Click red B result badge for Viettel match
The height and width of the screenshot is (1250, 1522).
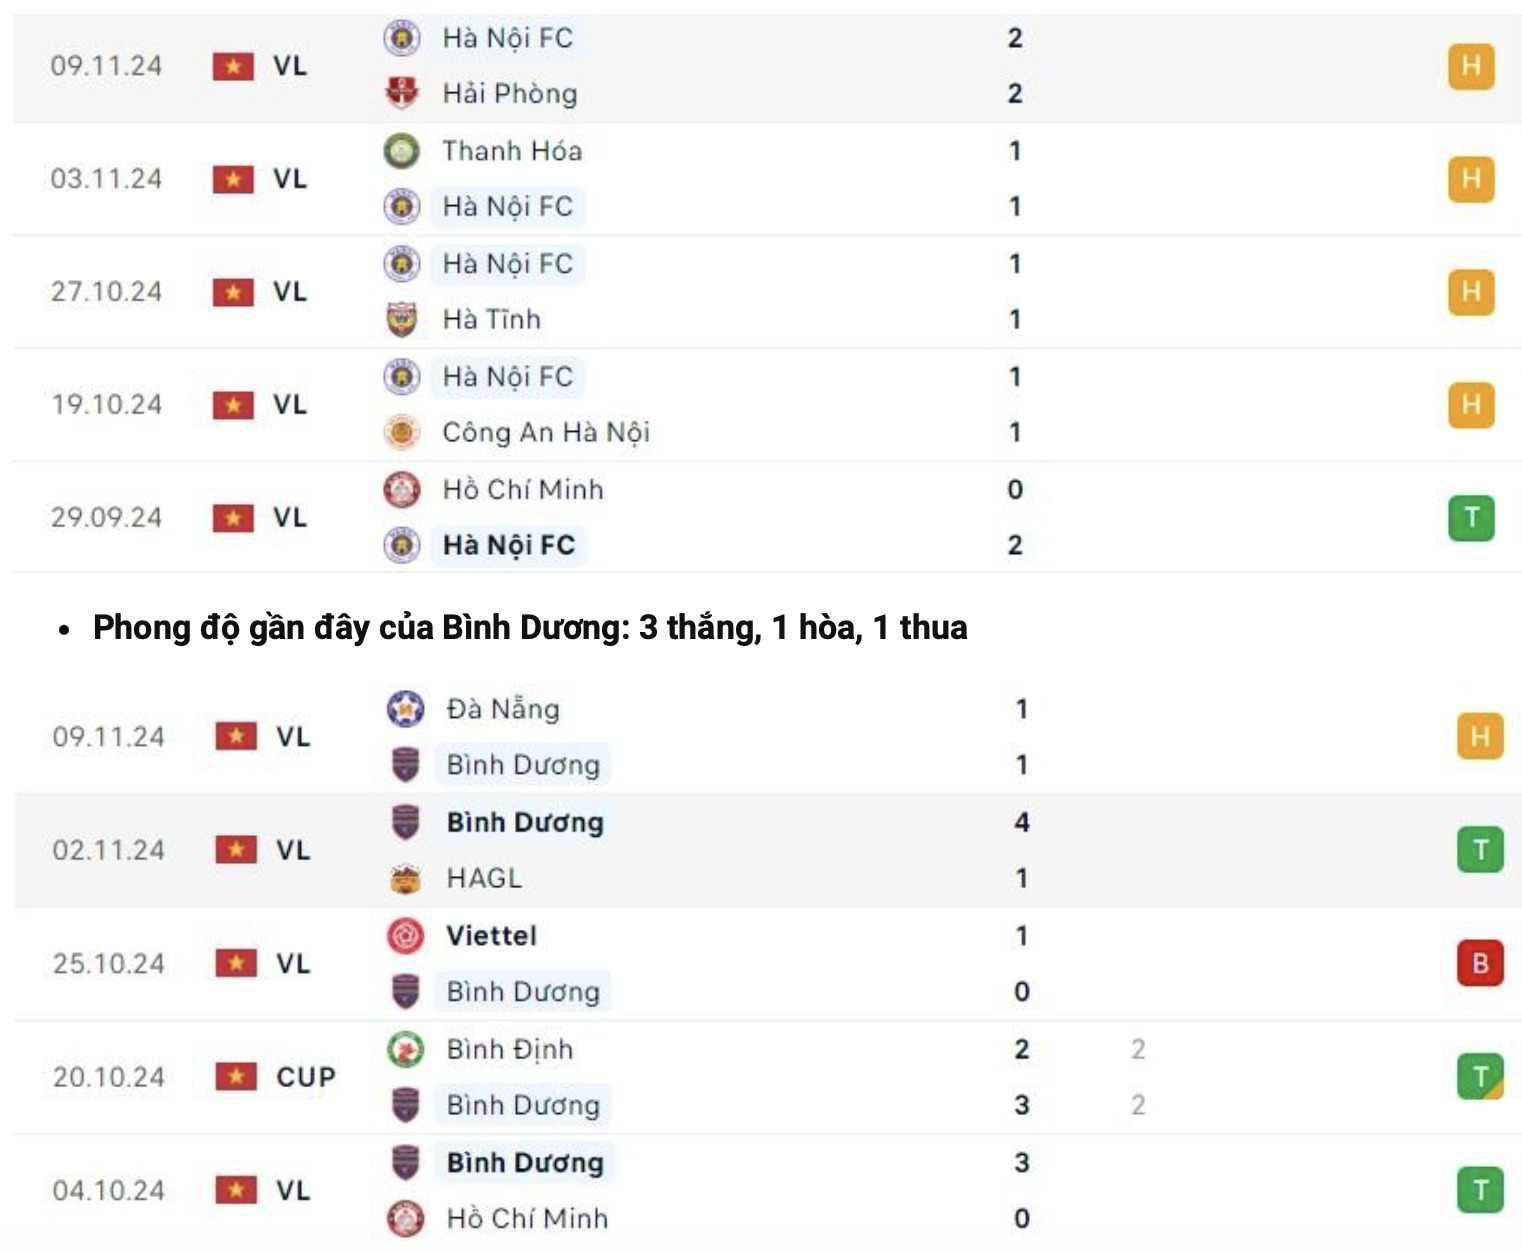(x=1480, y=964)
